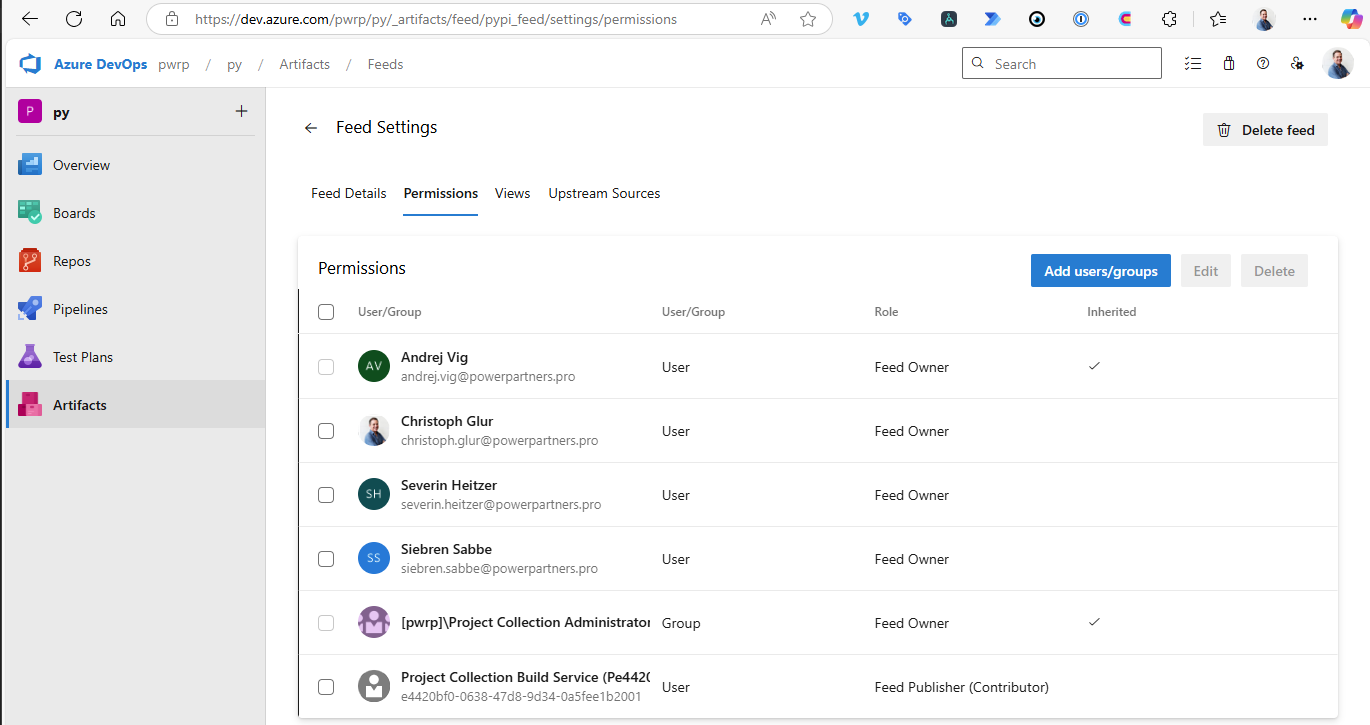1370x725 pixels.
Task: Click the Delete feed button
Action: [1265, 130]
